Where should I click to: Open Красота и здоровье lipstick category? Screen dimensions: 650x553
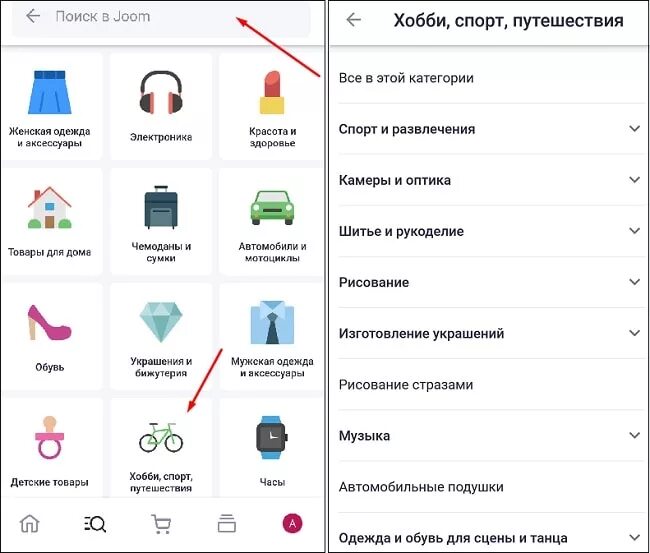click(x=272, y=92)
